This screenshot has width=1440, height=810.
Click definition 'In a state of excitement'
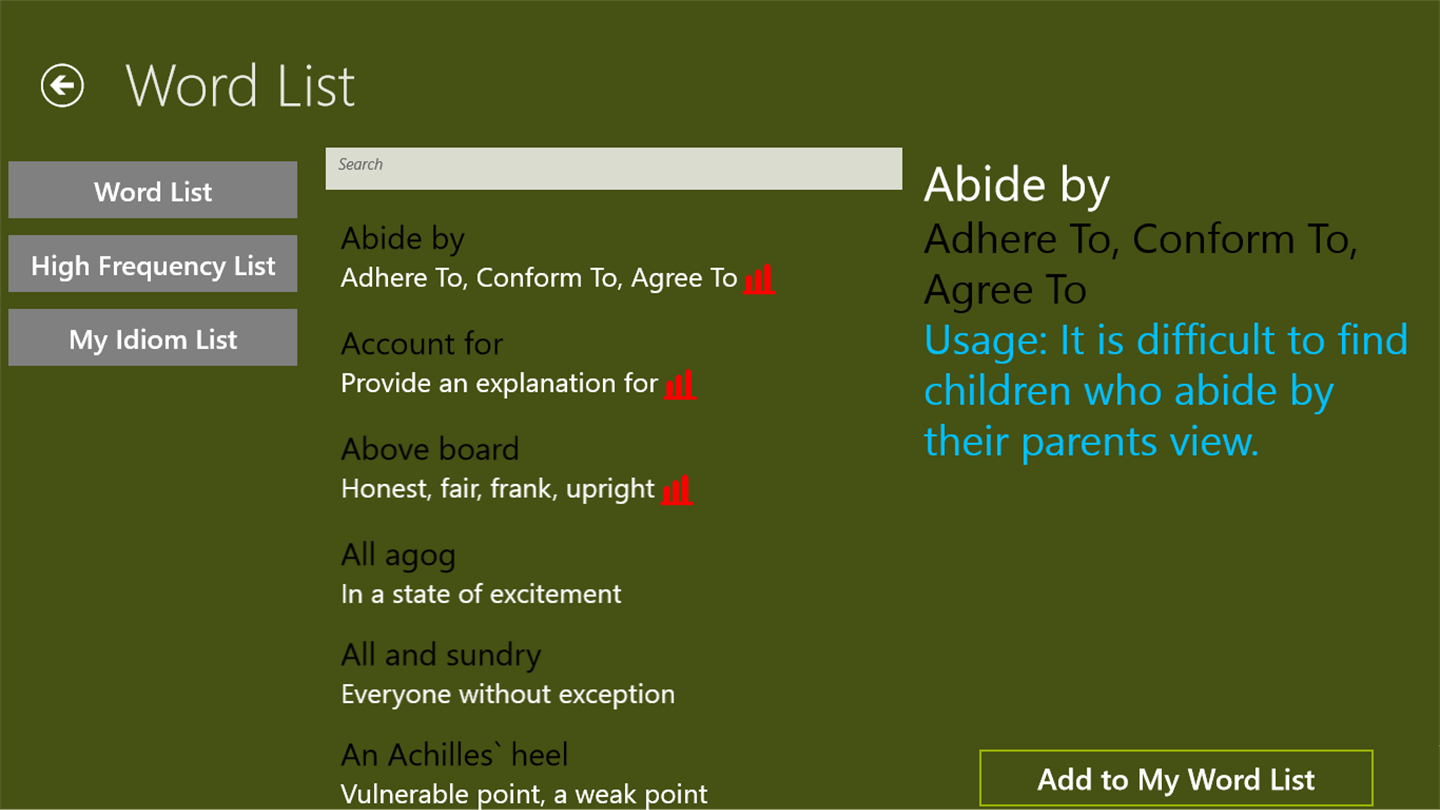tap(481, 594)
